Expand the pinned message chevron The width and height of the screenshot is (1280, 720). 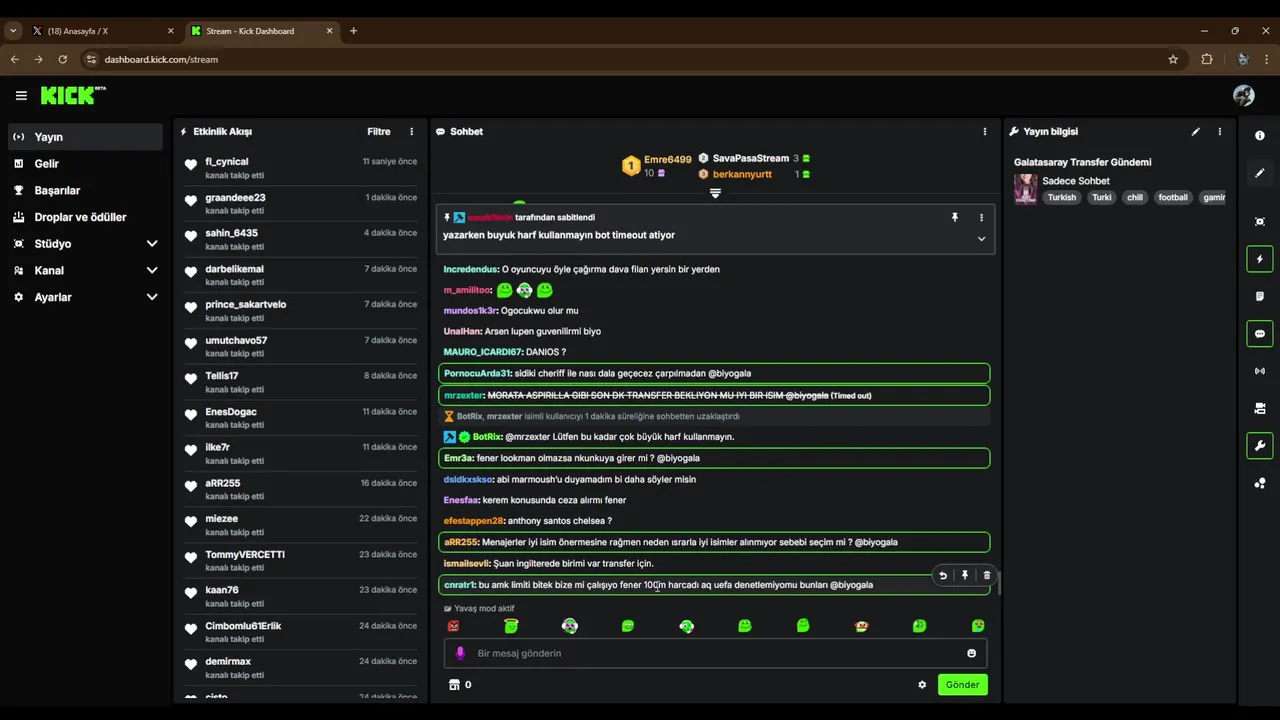point(981,239)
